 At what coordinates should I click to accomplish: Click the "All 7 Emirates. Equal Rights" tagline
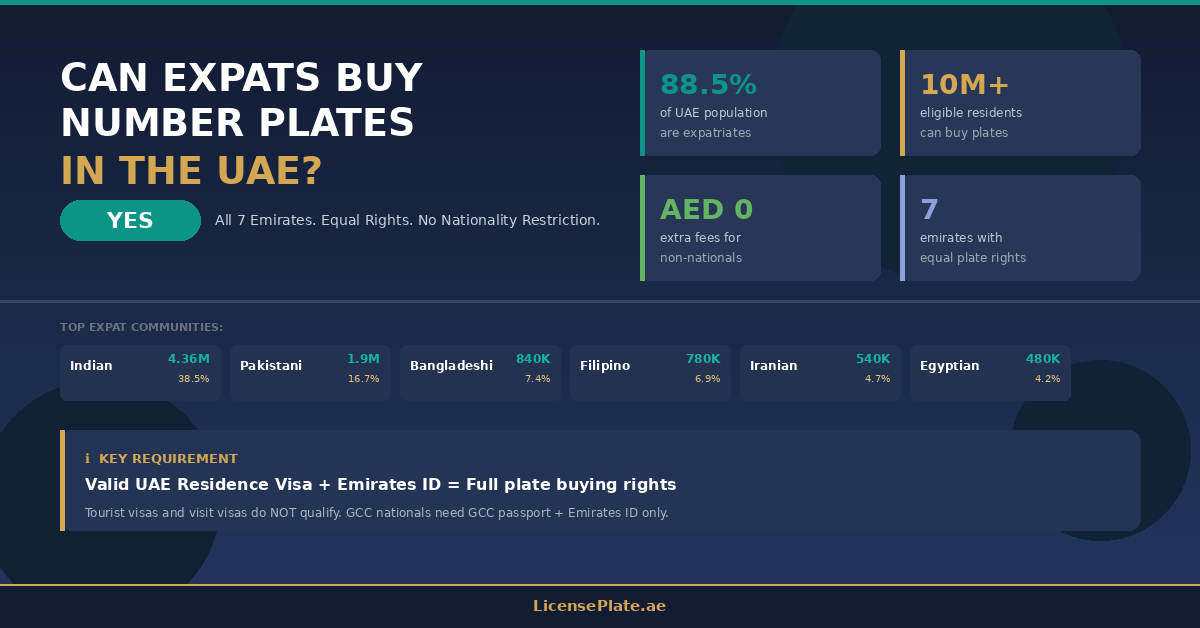(407, 220)
